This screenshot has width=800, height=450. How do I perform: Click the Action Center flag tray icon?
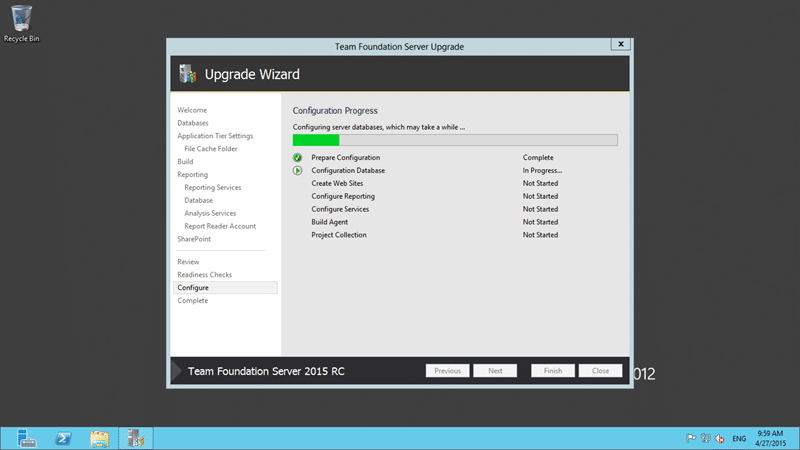(691, 438)
